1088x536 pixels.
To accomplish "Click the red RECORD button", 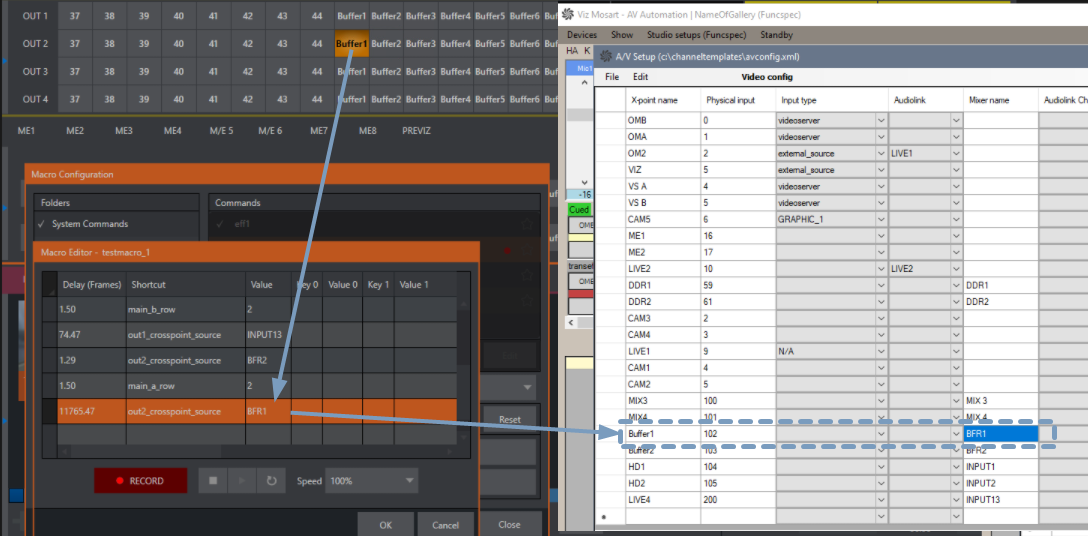I will click(x=138, y=481).
